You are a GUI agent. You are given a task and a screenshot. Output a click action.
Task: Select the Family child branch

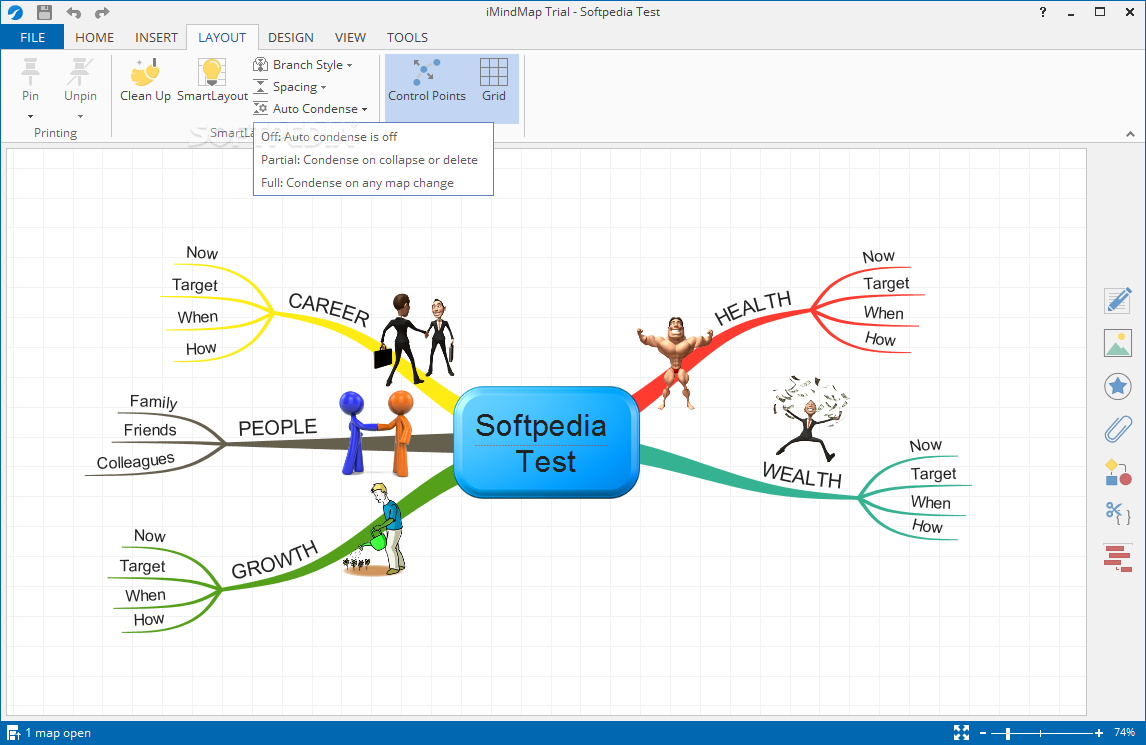pos(153,401)
